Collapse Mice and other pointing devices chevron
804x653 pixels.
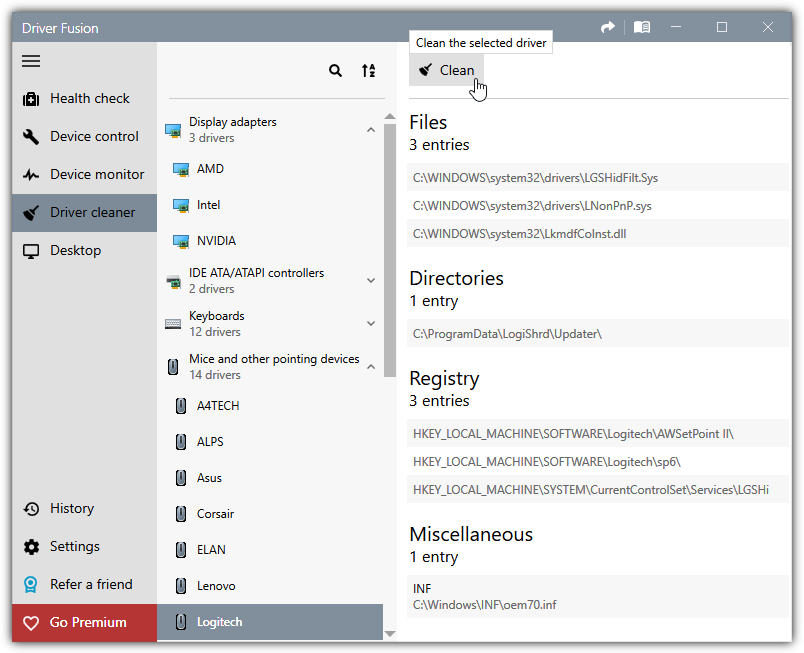[x=371, y=367]
